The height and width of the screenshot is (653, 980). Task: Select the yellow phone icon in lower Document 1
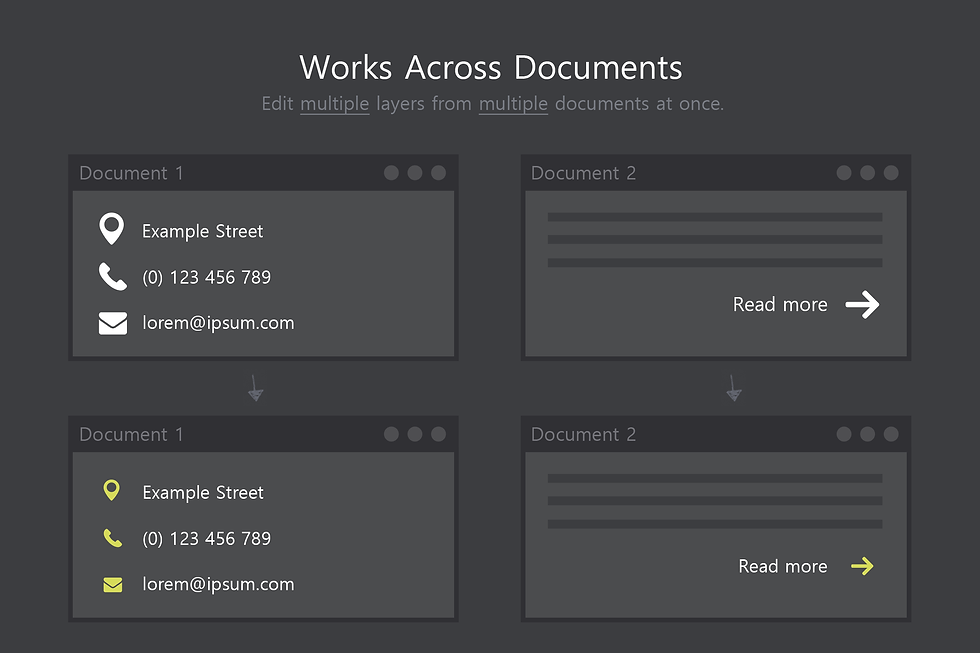(112, 537)
